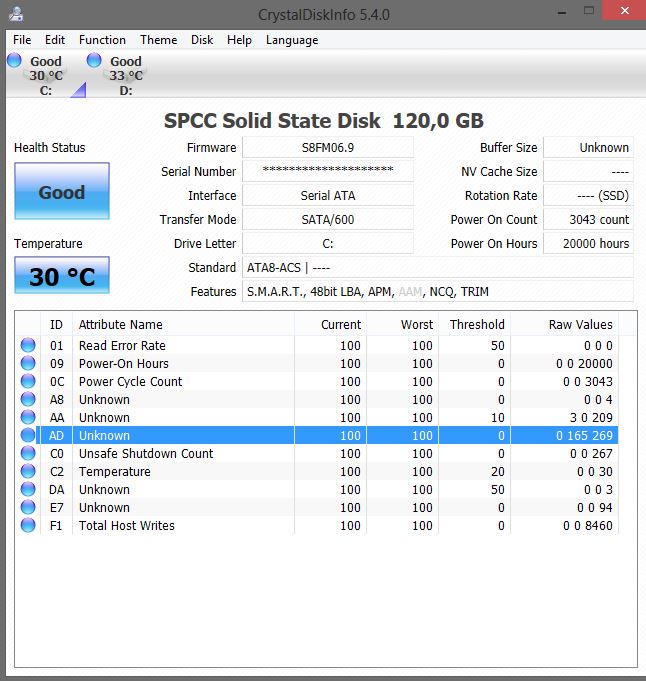The width and height of the screenshot is (646, 681).
Task: Select the Unsafe Shutdown Count attribute name
Action: point(146,453)
